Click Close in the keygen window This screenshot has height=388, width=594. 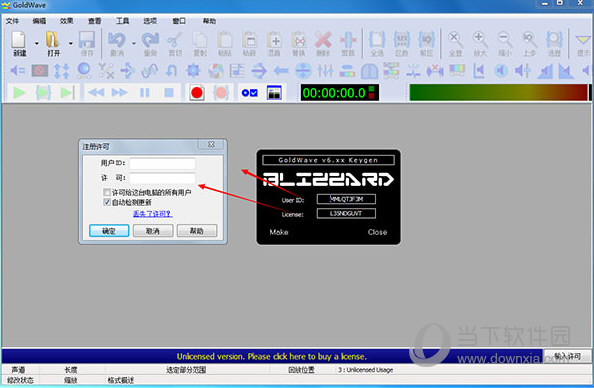point(377,232)
